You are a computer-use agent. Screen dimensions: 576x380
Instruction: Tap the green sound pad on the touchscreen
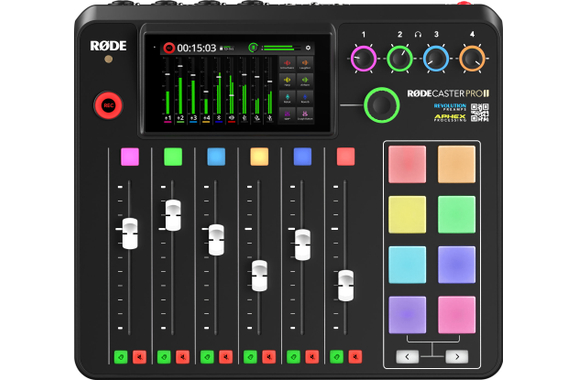(x=305, y=80)
